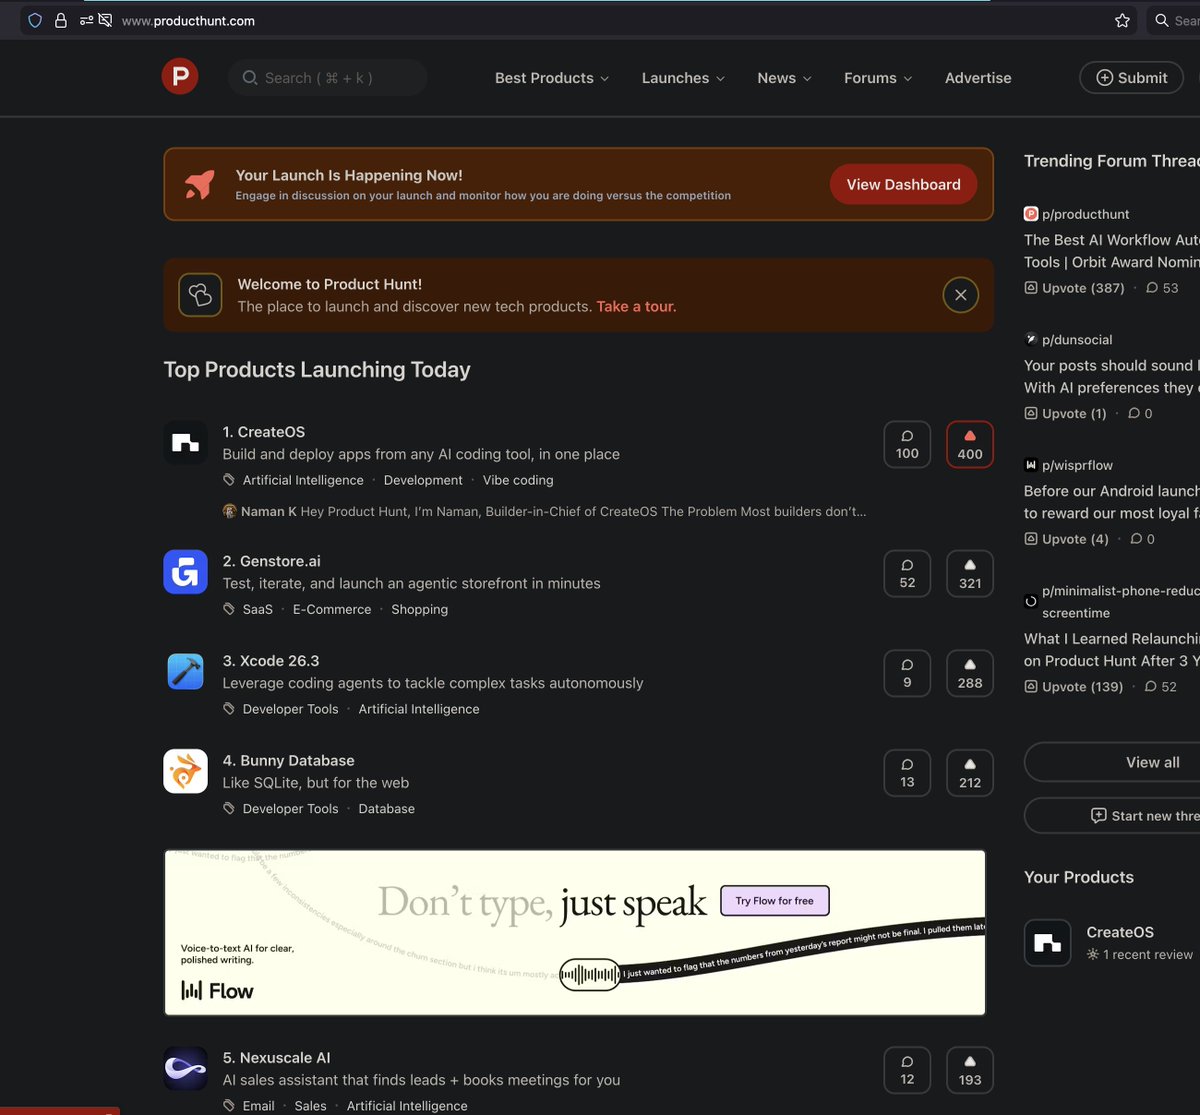Screen dimensions: 1200x1115
Task: Upvote the thread with Upvote (1)
Action: click(1065, 413)
